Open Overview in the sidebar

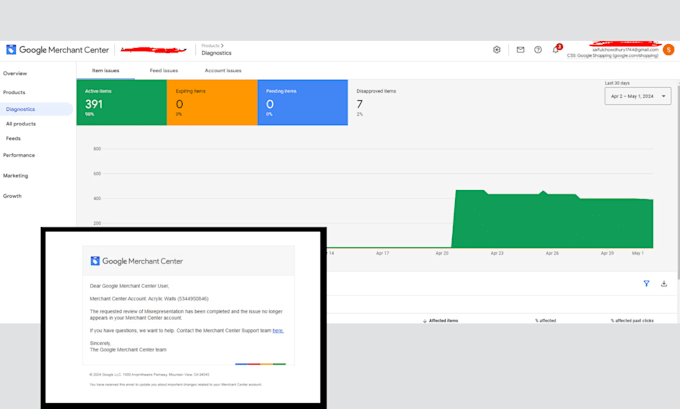(x=15, y=73)
